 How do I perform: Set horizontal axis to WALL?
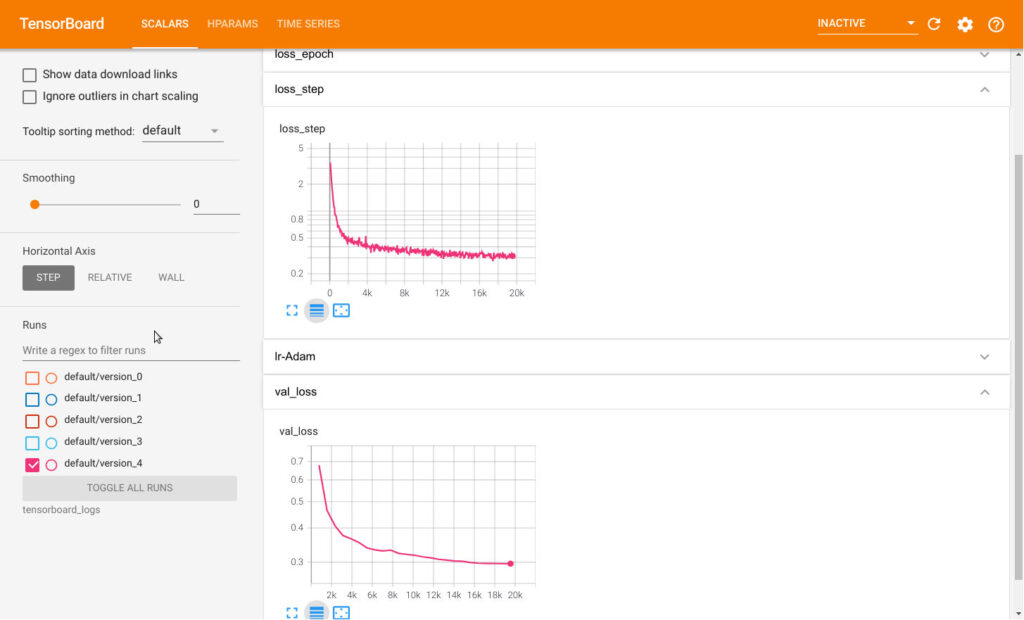(171, 277)
